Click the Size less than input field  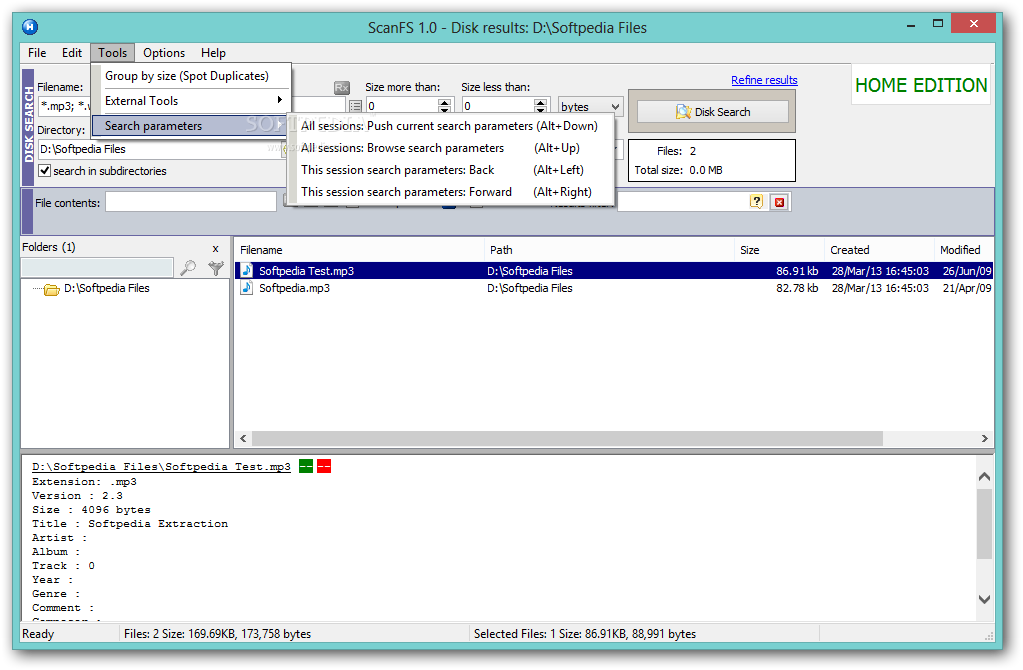point(497,106)
